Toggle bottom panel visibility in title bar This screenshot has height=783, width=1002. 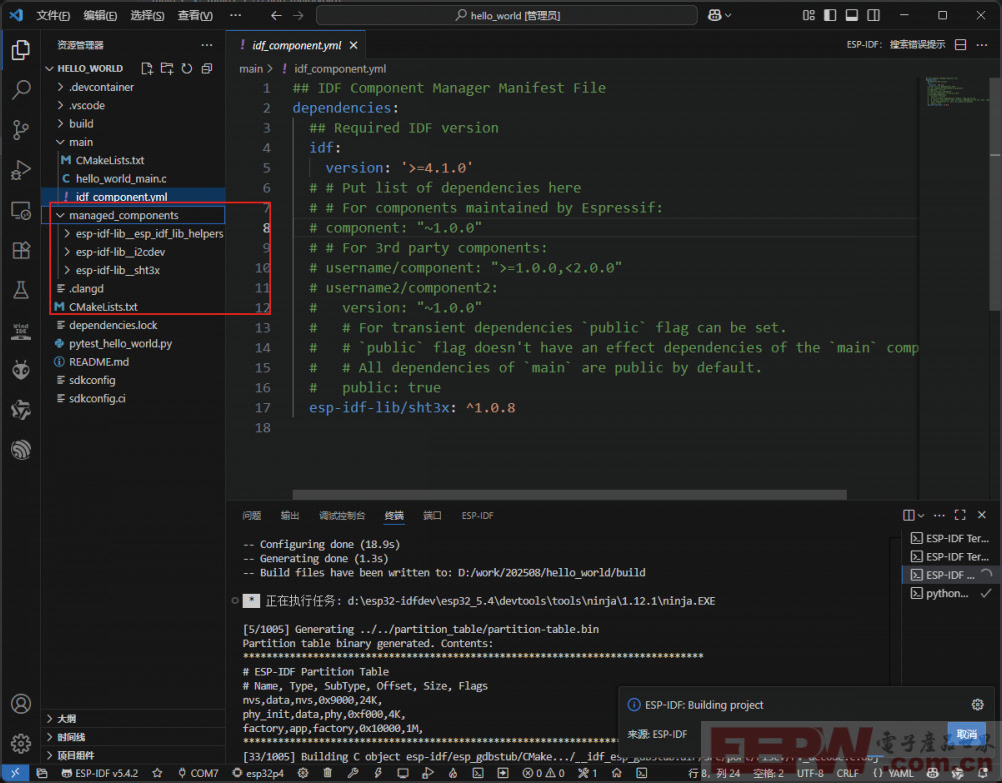[851, 15]
